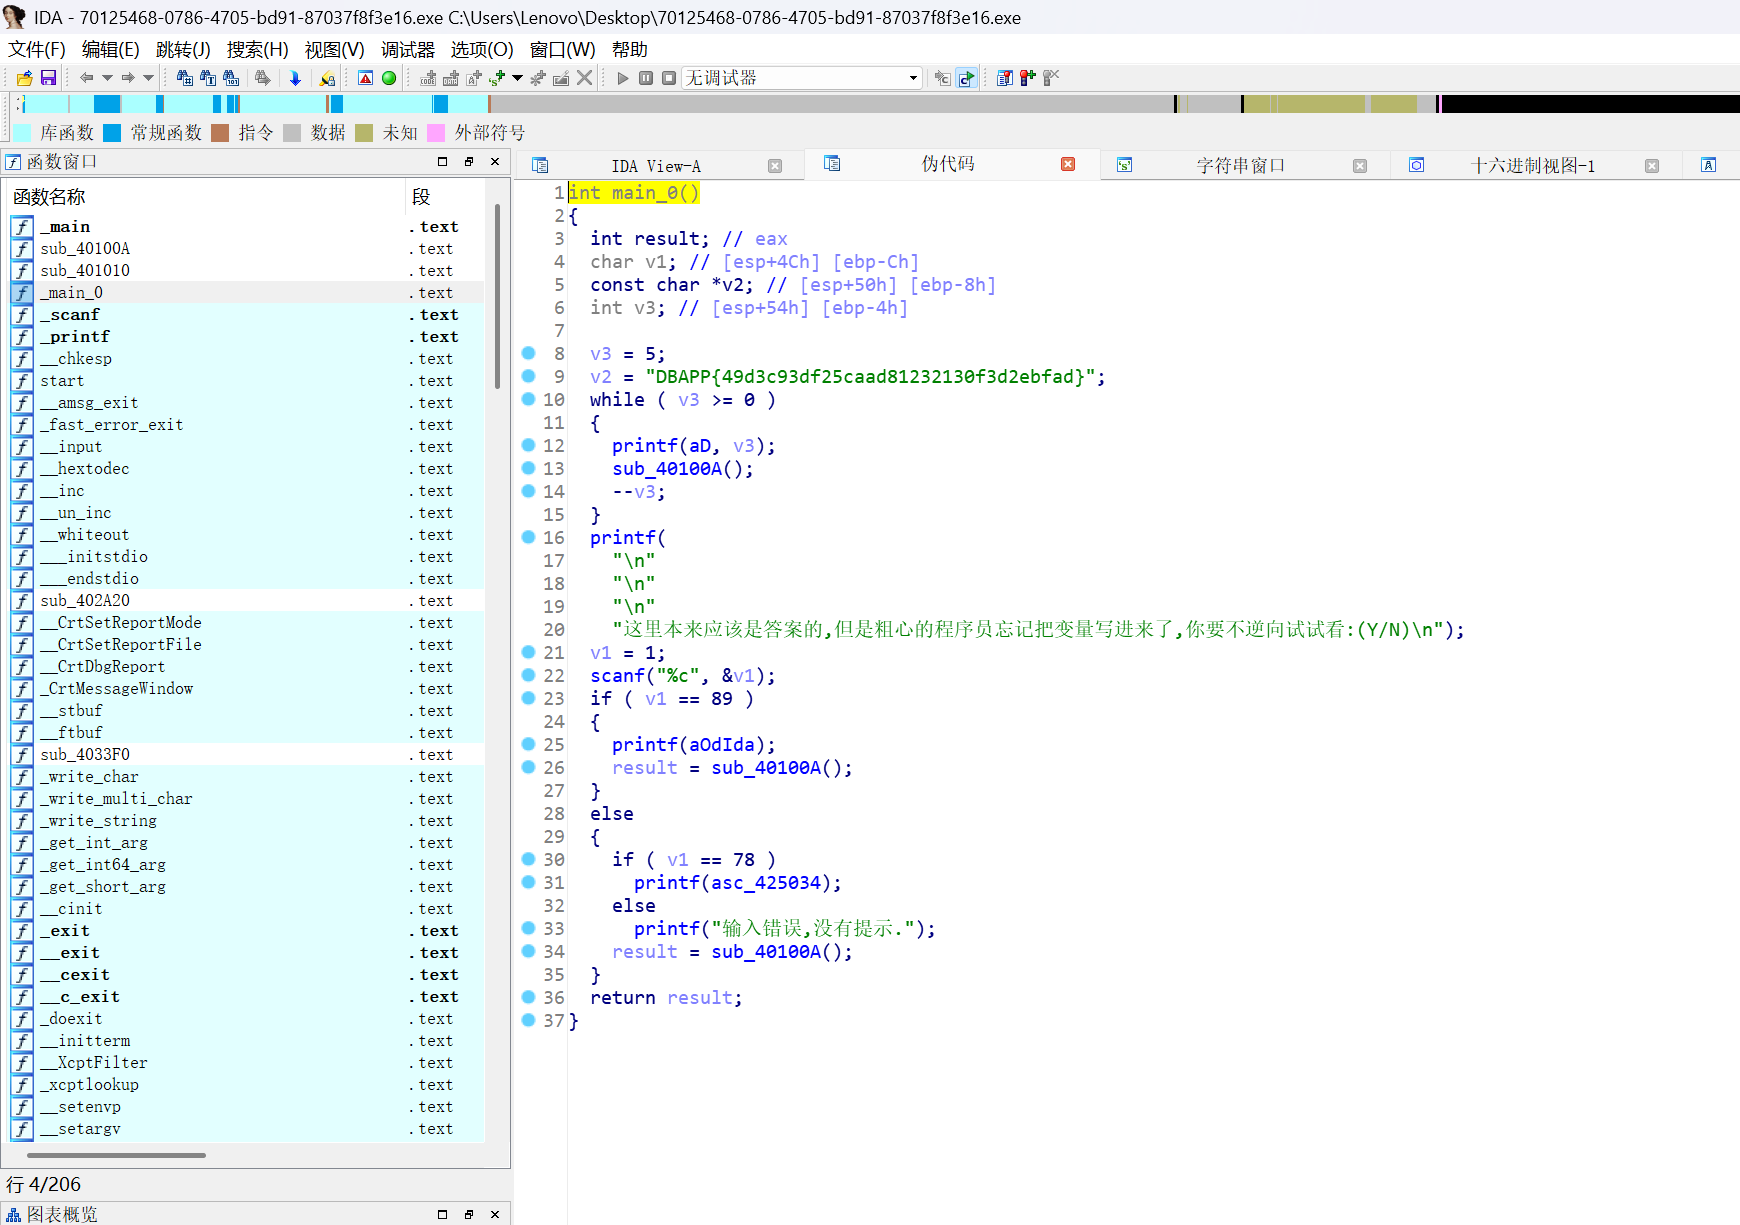Image resolution: width=1740 pixels, height=1225 pixels.
Task: Click the blue down arrow icon
Action: point(295,78)
